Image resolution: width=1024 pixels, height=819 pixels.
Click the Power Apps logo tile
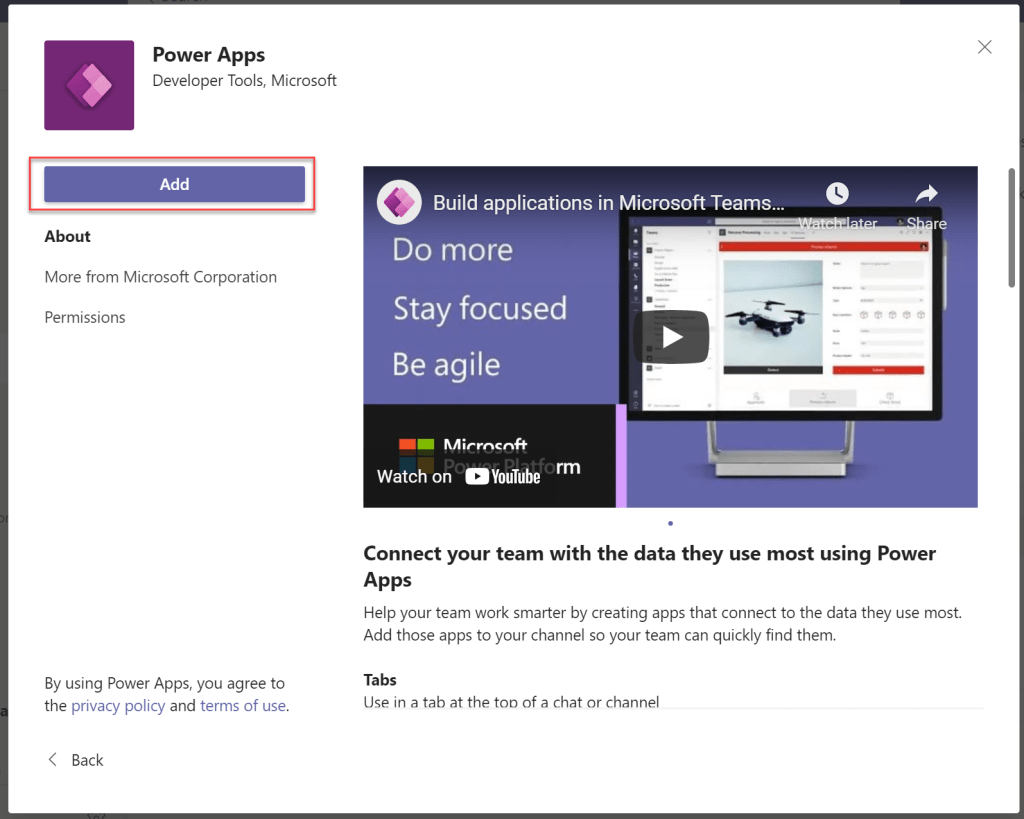[x=89, y=85]
